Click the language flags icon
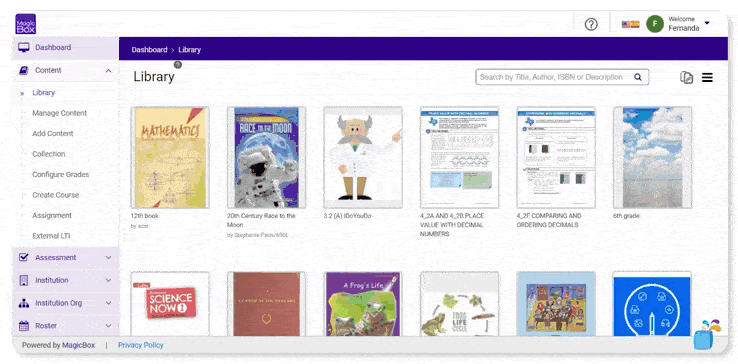The image size is (738, 364). point(630,24)
